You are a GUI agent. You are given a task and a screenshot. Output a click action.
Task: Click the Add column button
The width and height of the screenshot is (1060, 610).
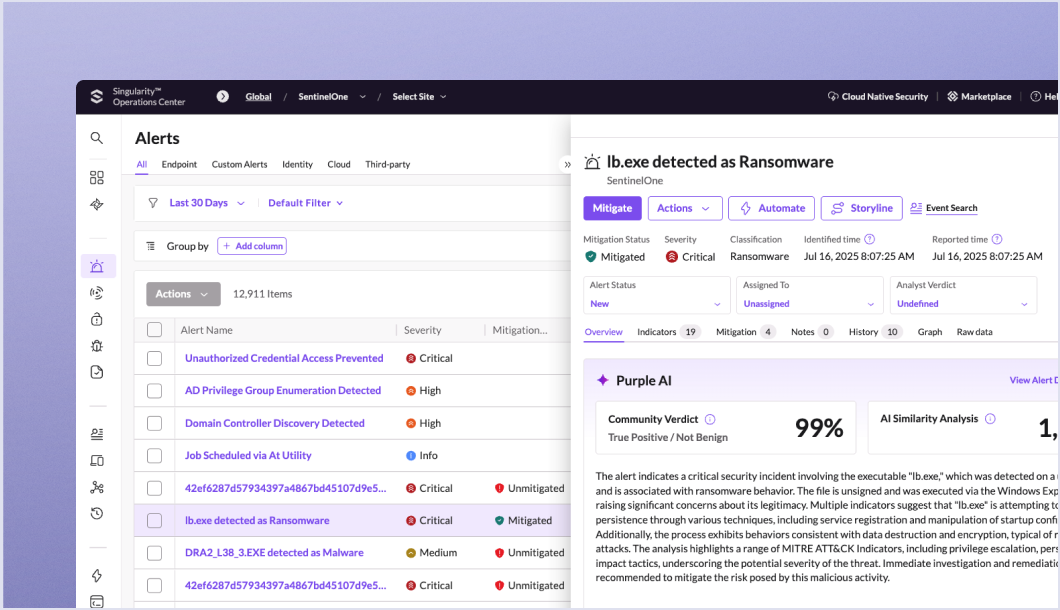pyautogui.click(x=252, y=246)
